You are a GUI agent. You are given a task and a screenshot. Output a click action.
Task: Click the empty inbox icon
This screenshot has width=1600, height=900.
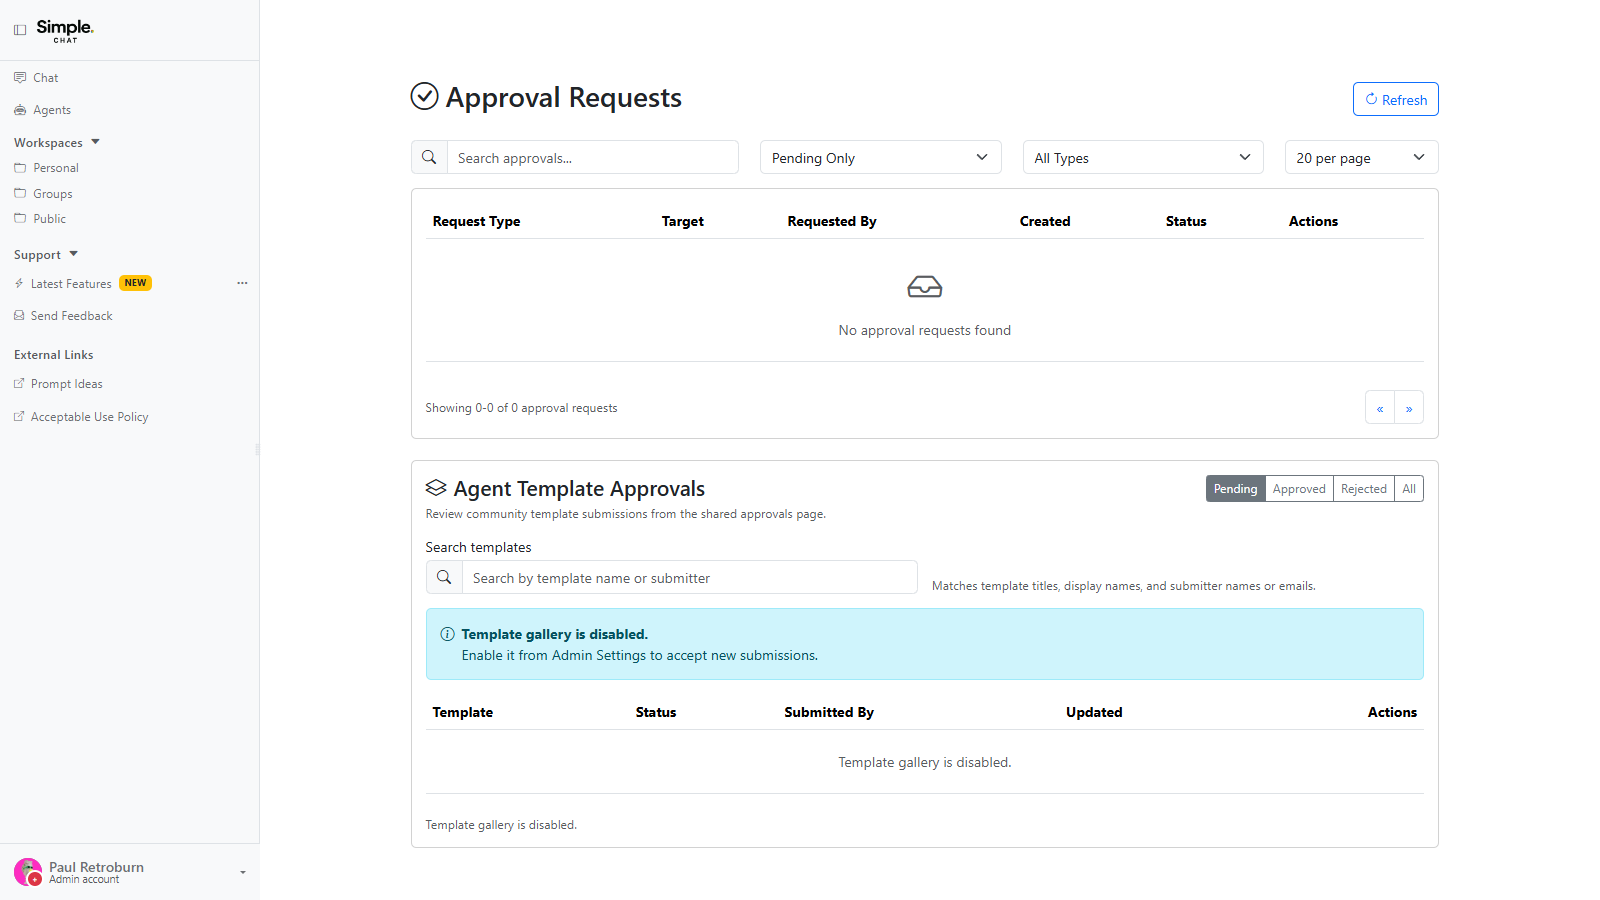pos(925,287)
